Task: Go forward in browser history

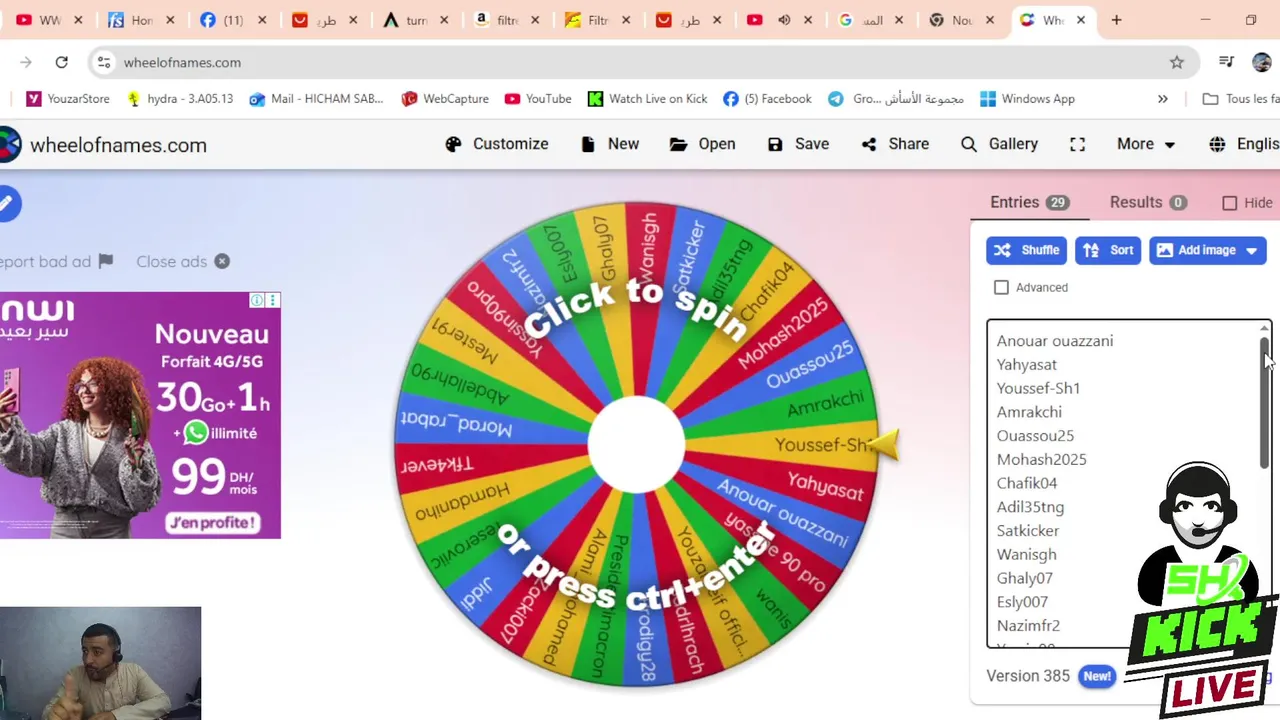Action: point(25,62)
